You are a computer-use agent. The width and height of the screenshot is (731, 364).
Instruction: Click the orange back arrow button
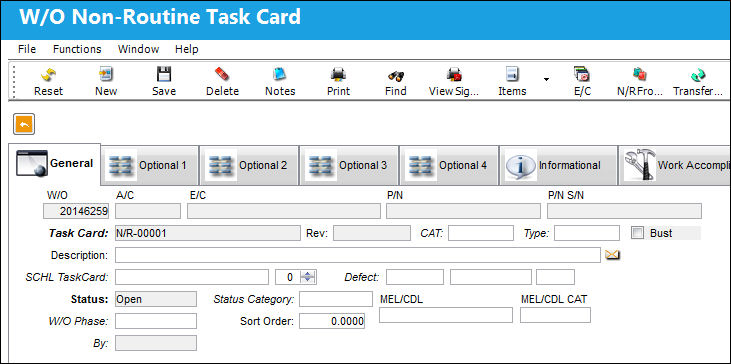tap(24, 124)
